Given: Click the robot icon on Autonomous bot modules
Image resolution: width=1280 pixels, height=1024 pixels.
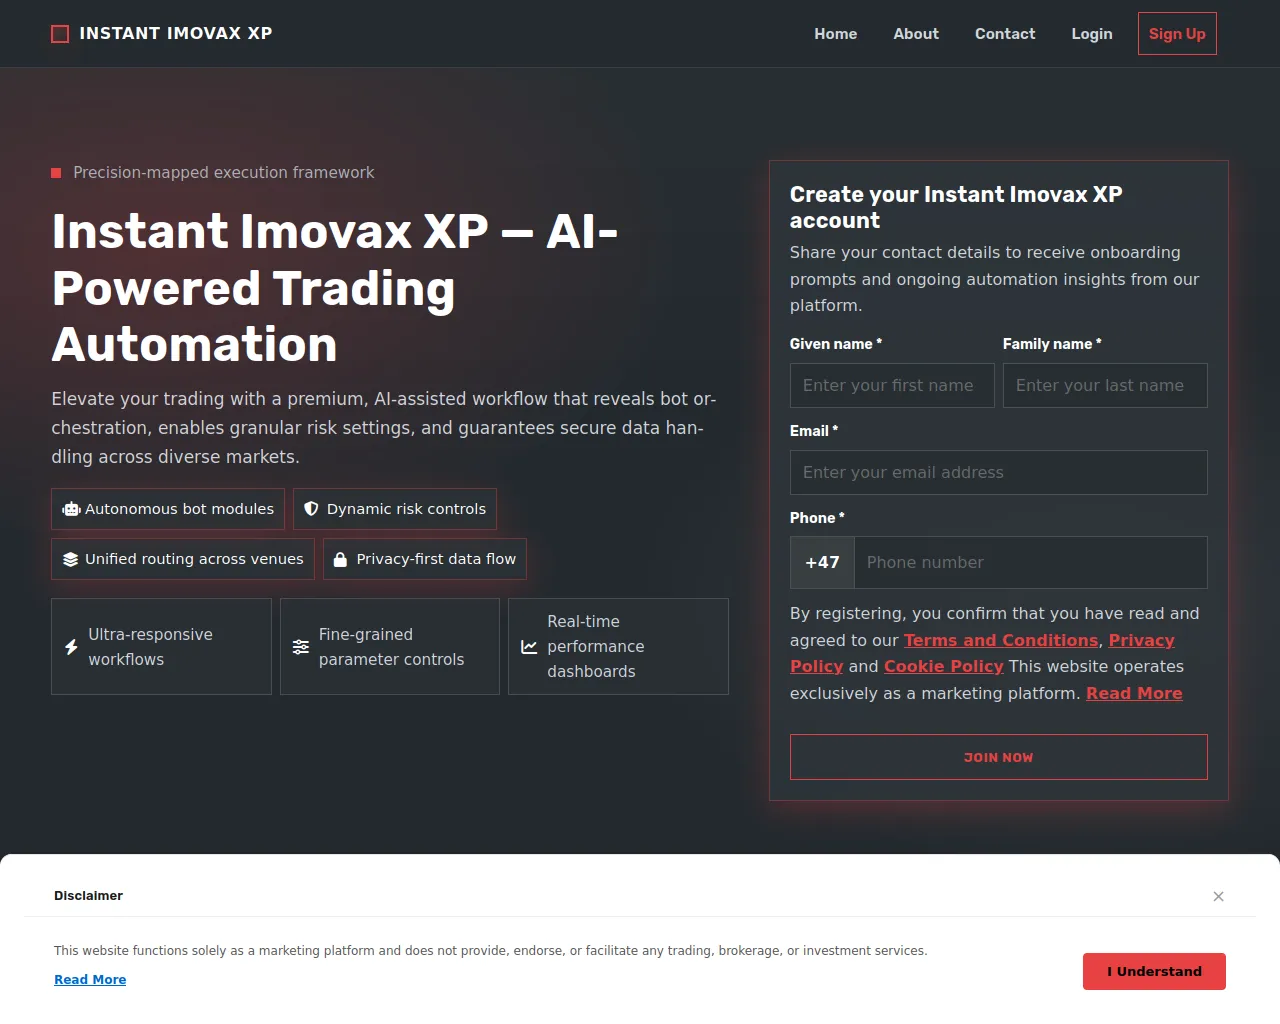Looking at the screenshot, I should [71, 509].
